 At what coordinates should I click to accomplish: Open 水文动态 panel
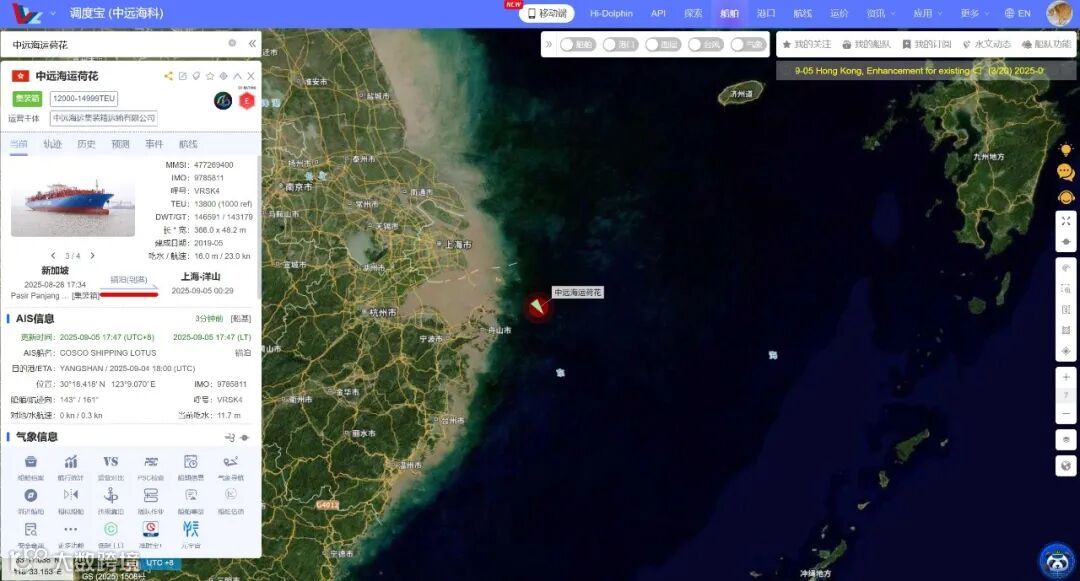point(986,44)
